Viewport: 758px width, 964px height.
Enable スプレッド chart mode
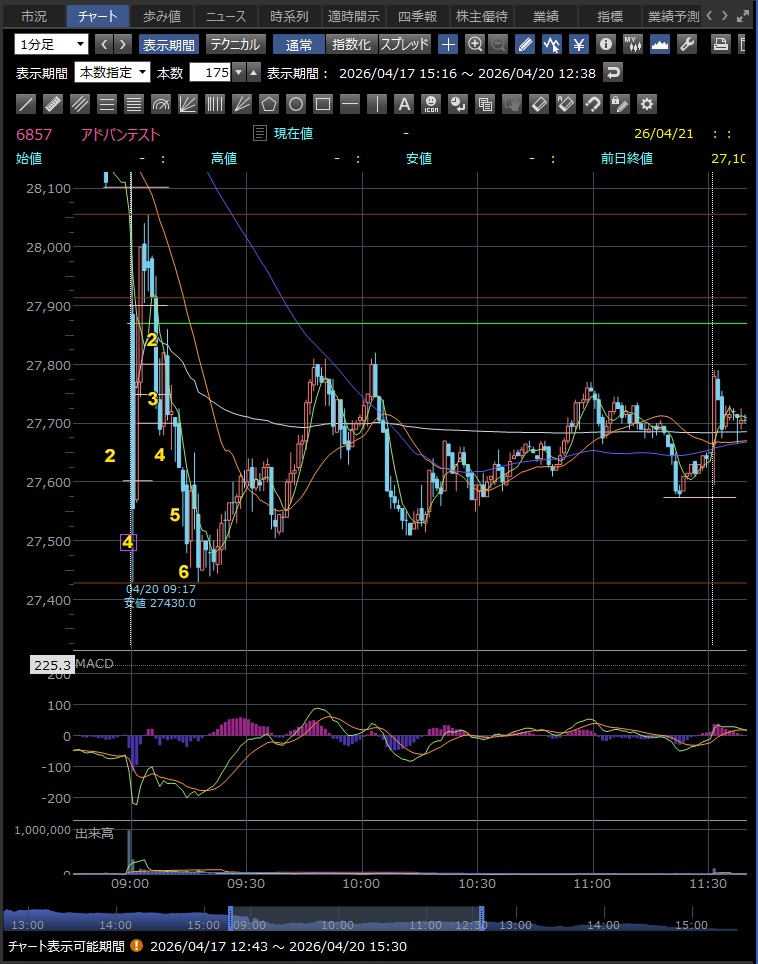click(x=404, y=44)
